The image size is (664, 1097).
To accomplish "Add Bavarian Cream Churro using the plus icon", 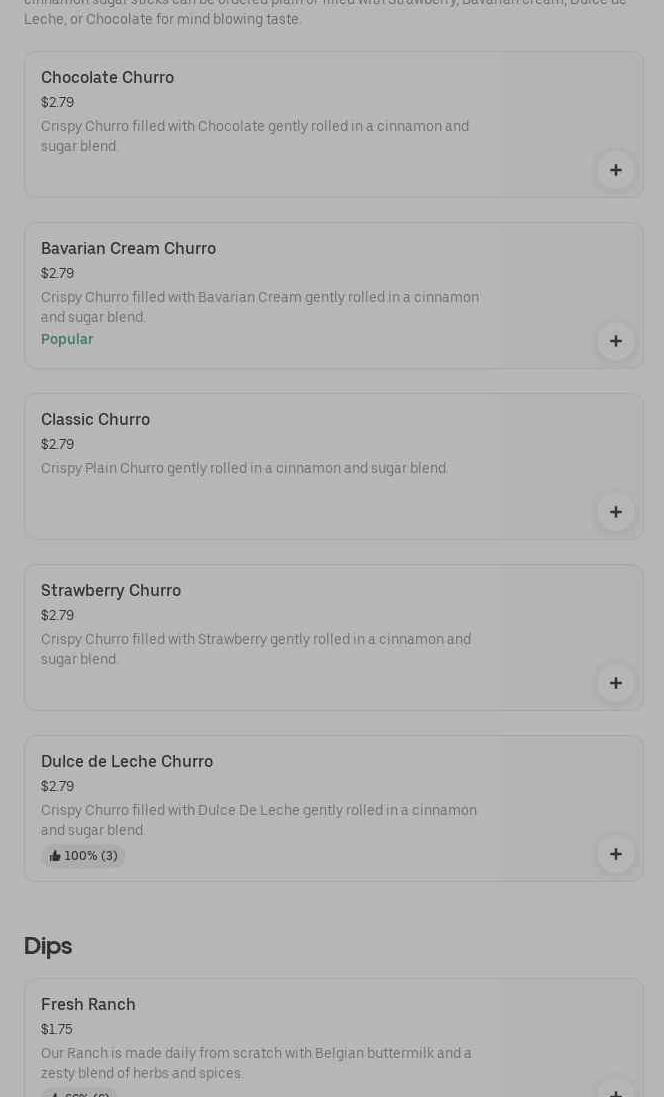I will coord(615,341).
